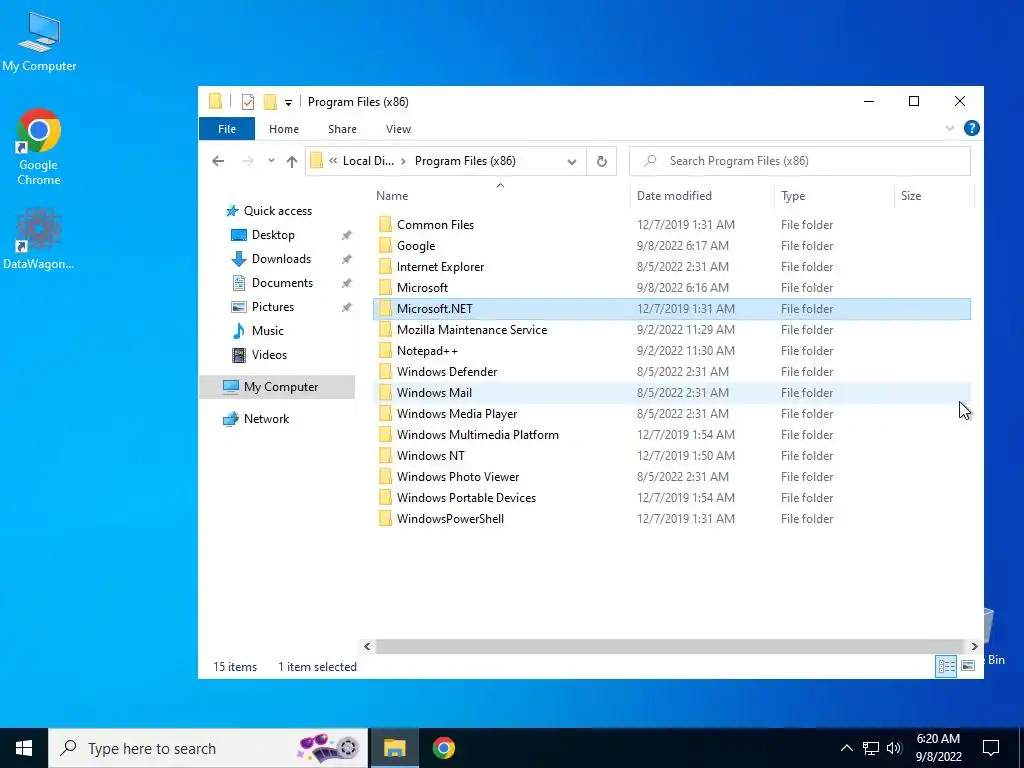Open Pictures in the navigation pane
The height and width of the screenshot is (768, 1024).
(273, 306)
